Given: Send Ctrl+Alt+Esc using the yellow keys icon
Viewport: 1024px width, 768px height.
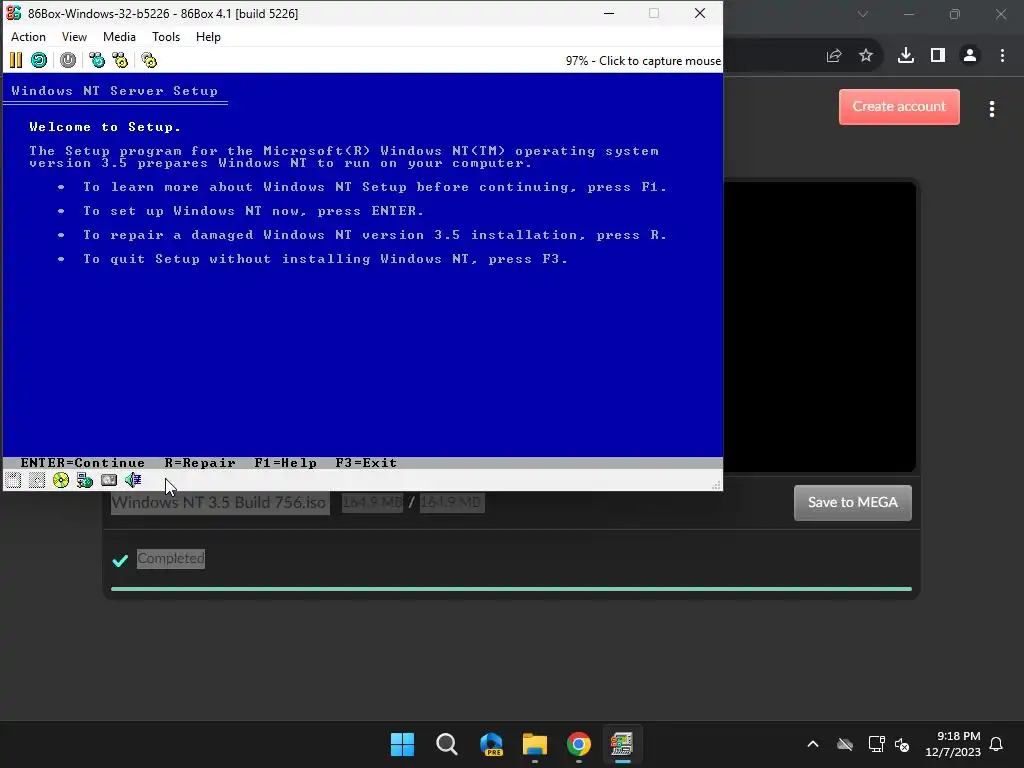Looking at the screenshot, I should click(x=120, y=61).
